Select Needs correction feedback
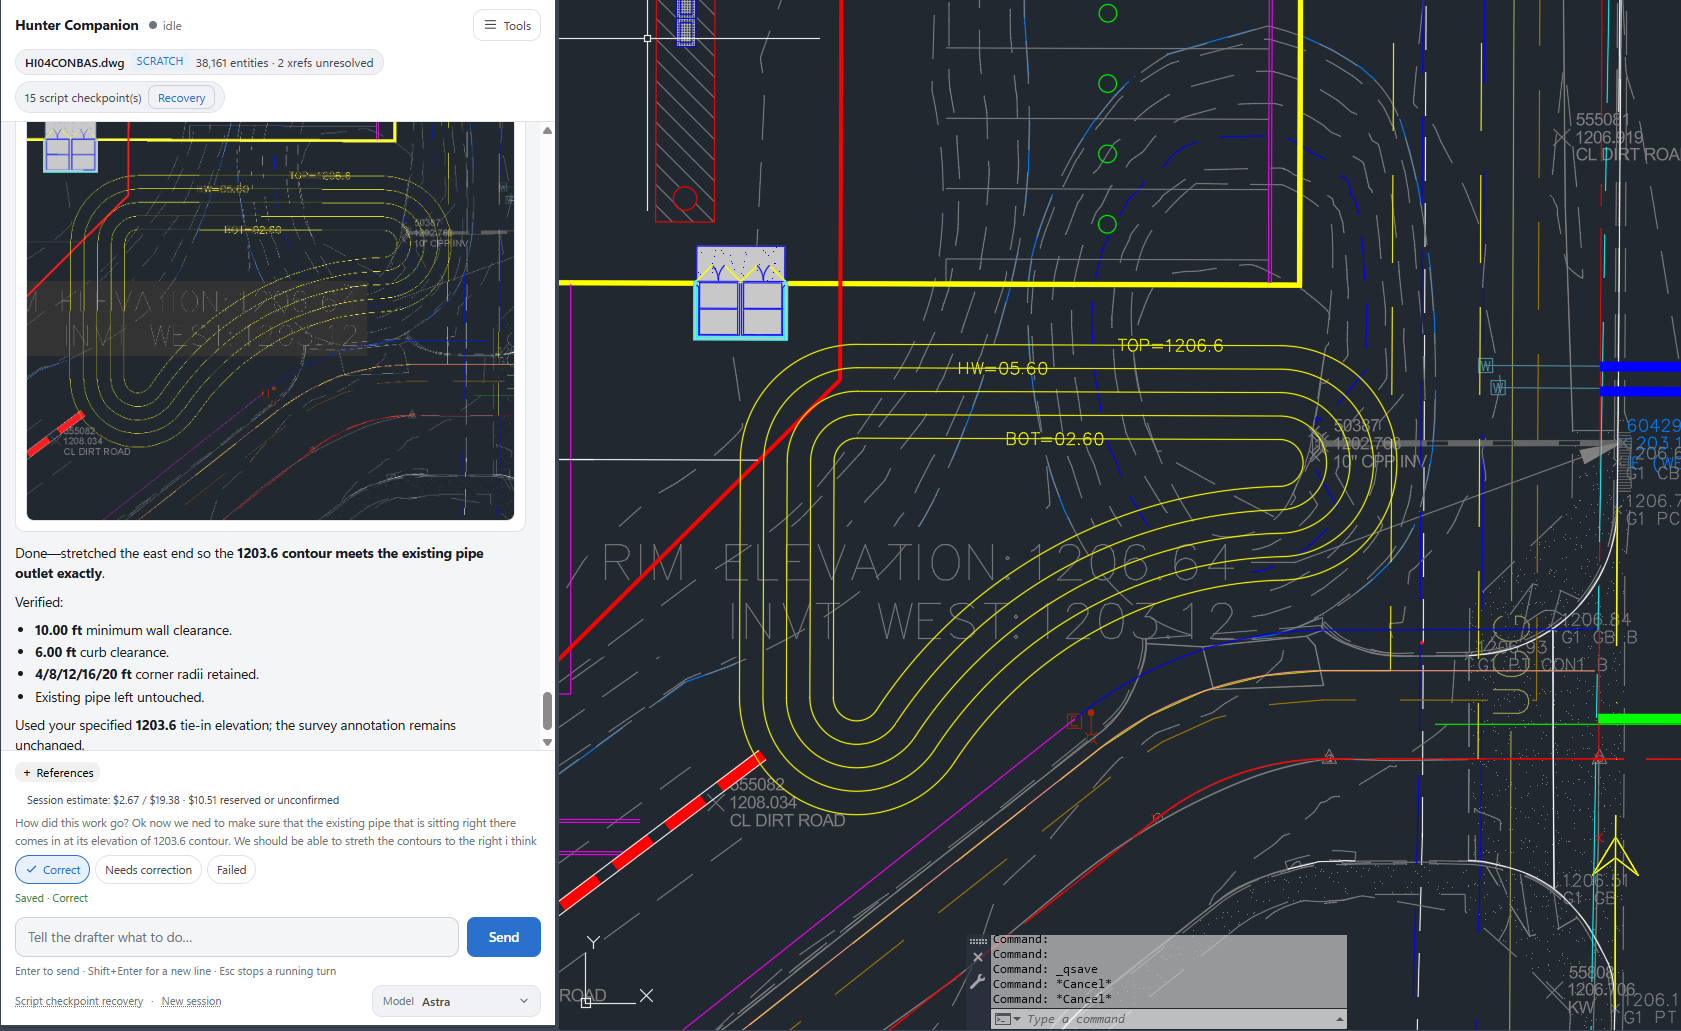 (148, 870)
